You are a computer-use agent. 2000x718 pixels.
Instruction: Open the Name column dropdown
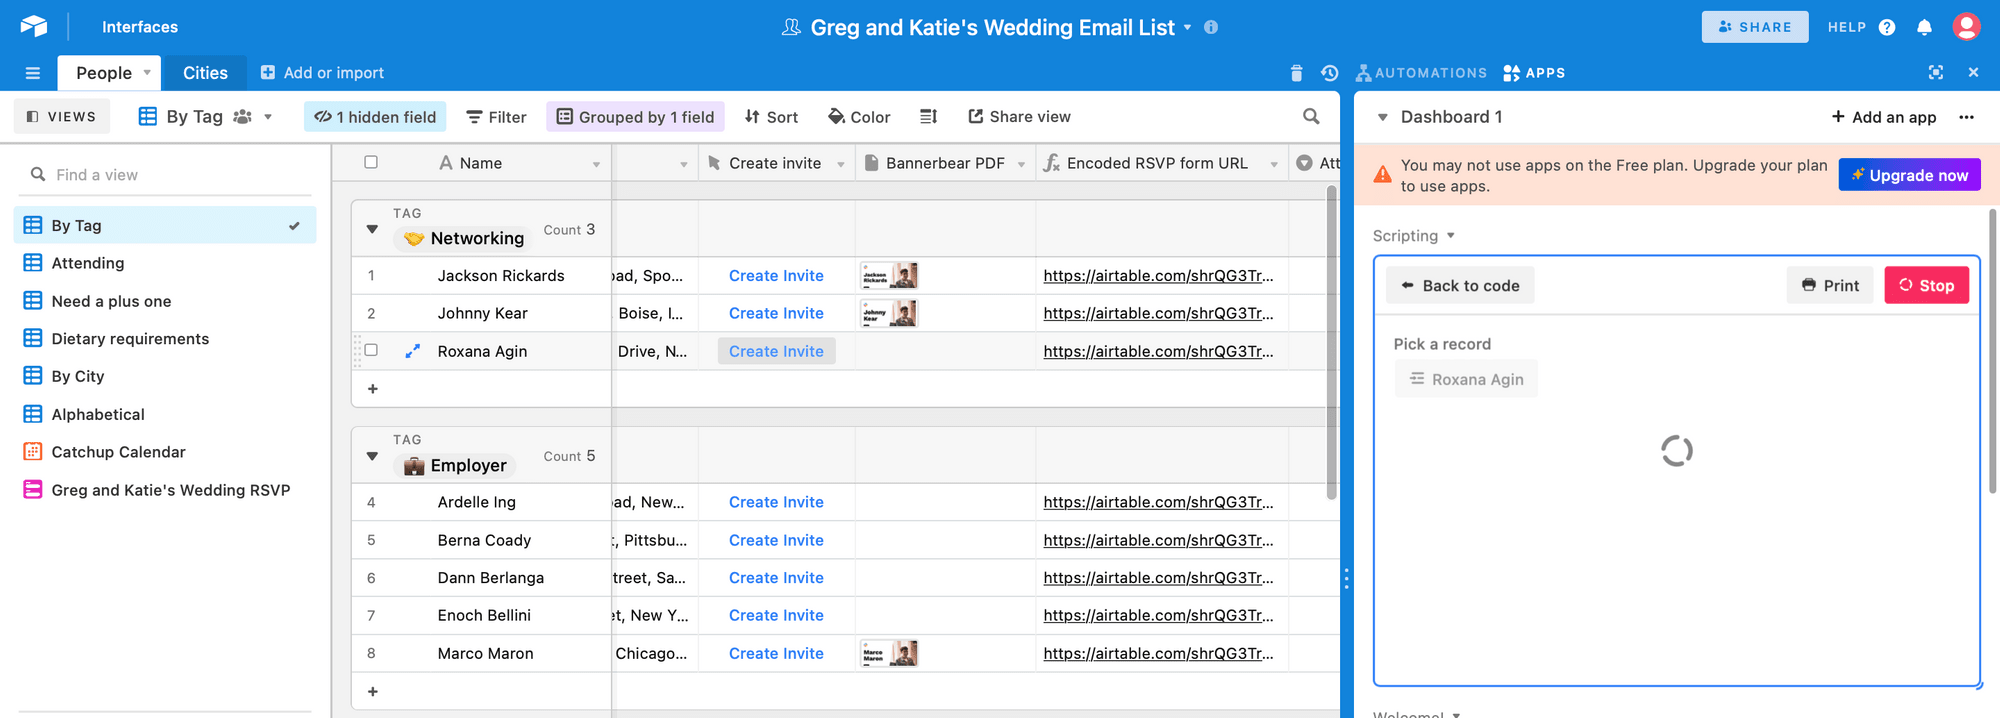click(596, 164)
